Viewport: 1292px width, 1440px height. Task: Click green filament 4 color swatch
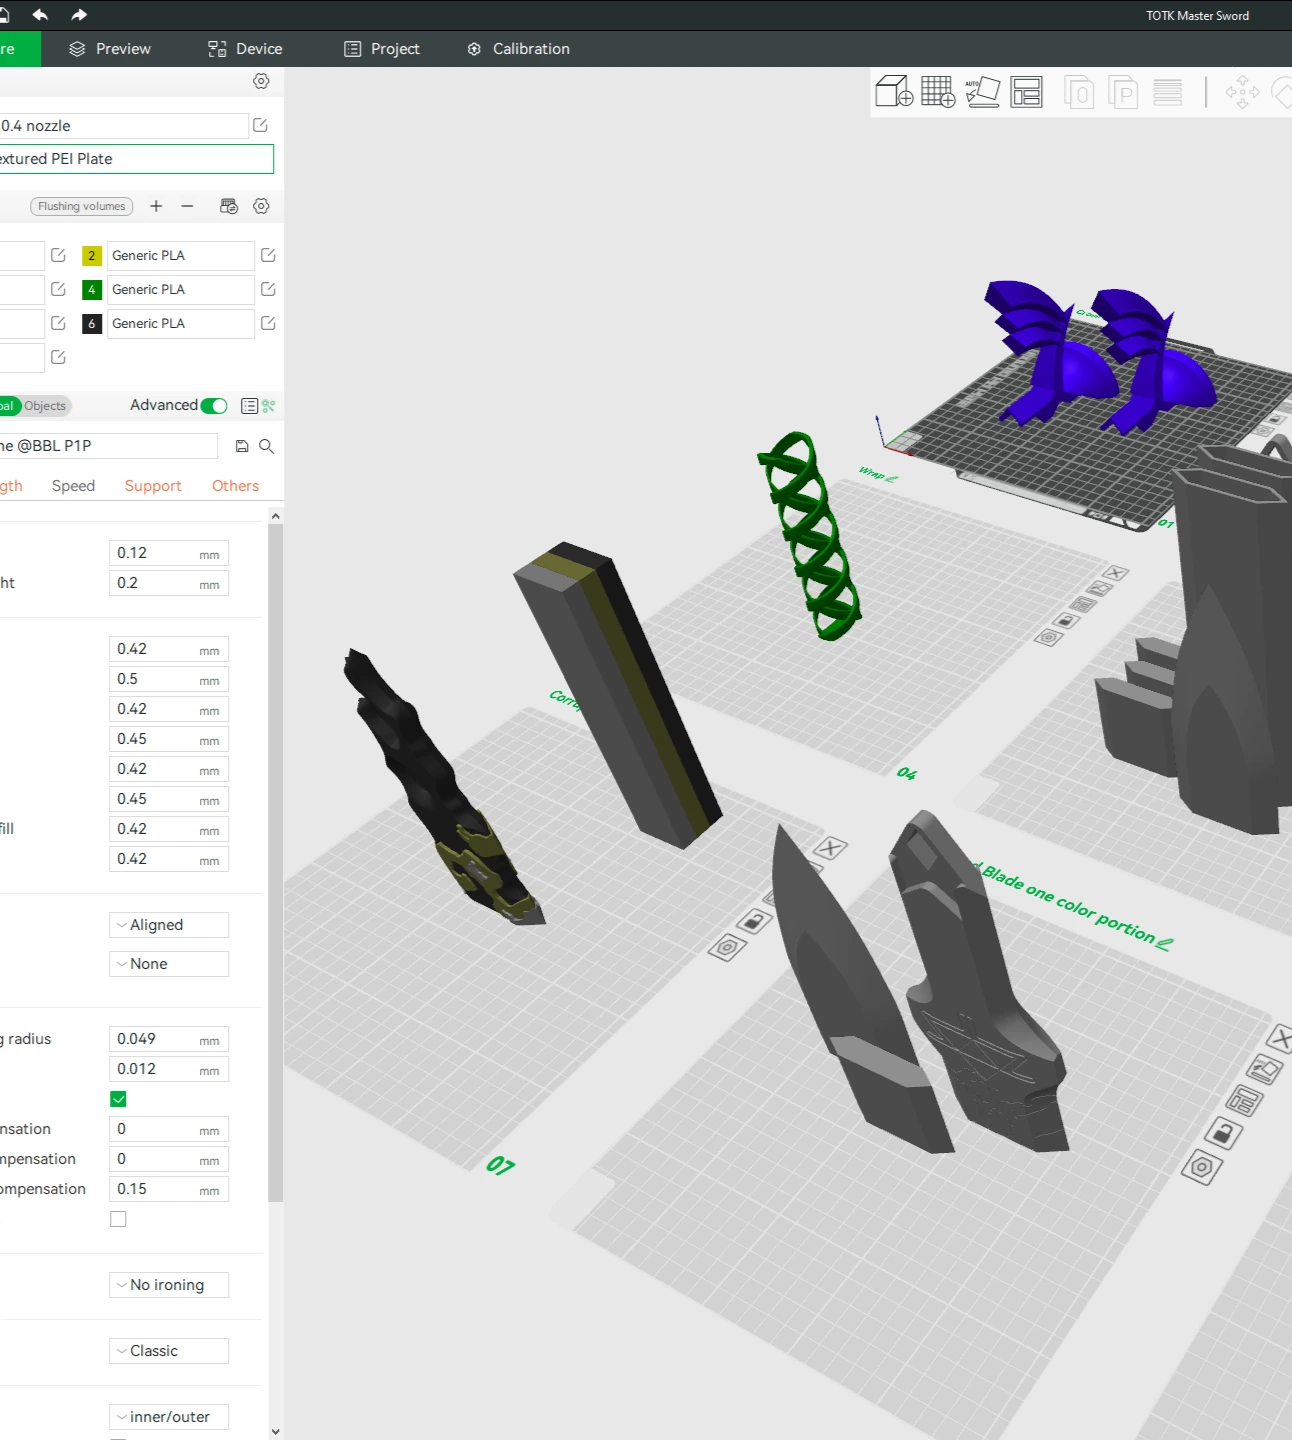[92, 289]
